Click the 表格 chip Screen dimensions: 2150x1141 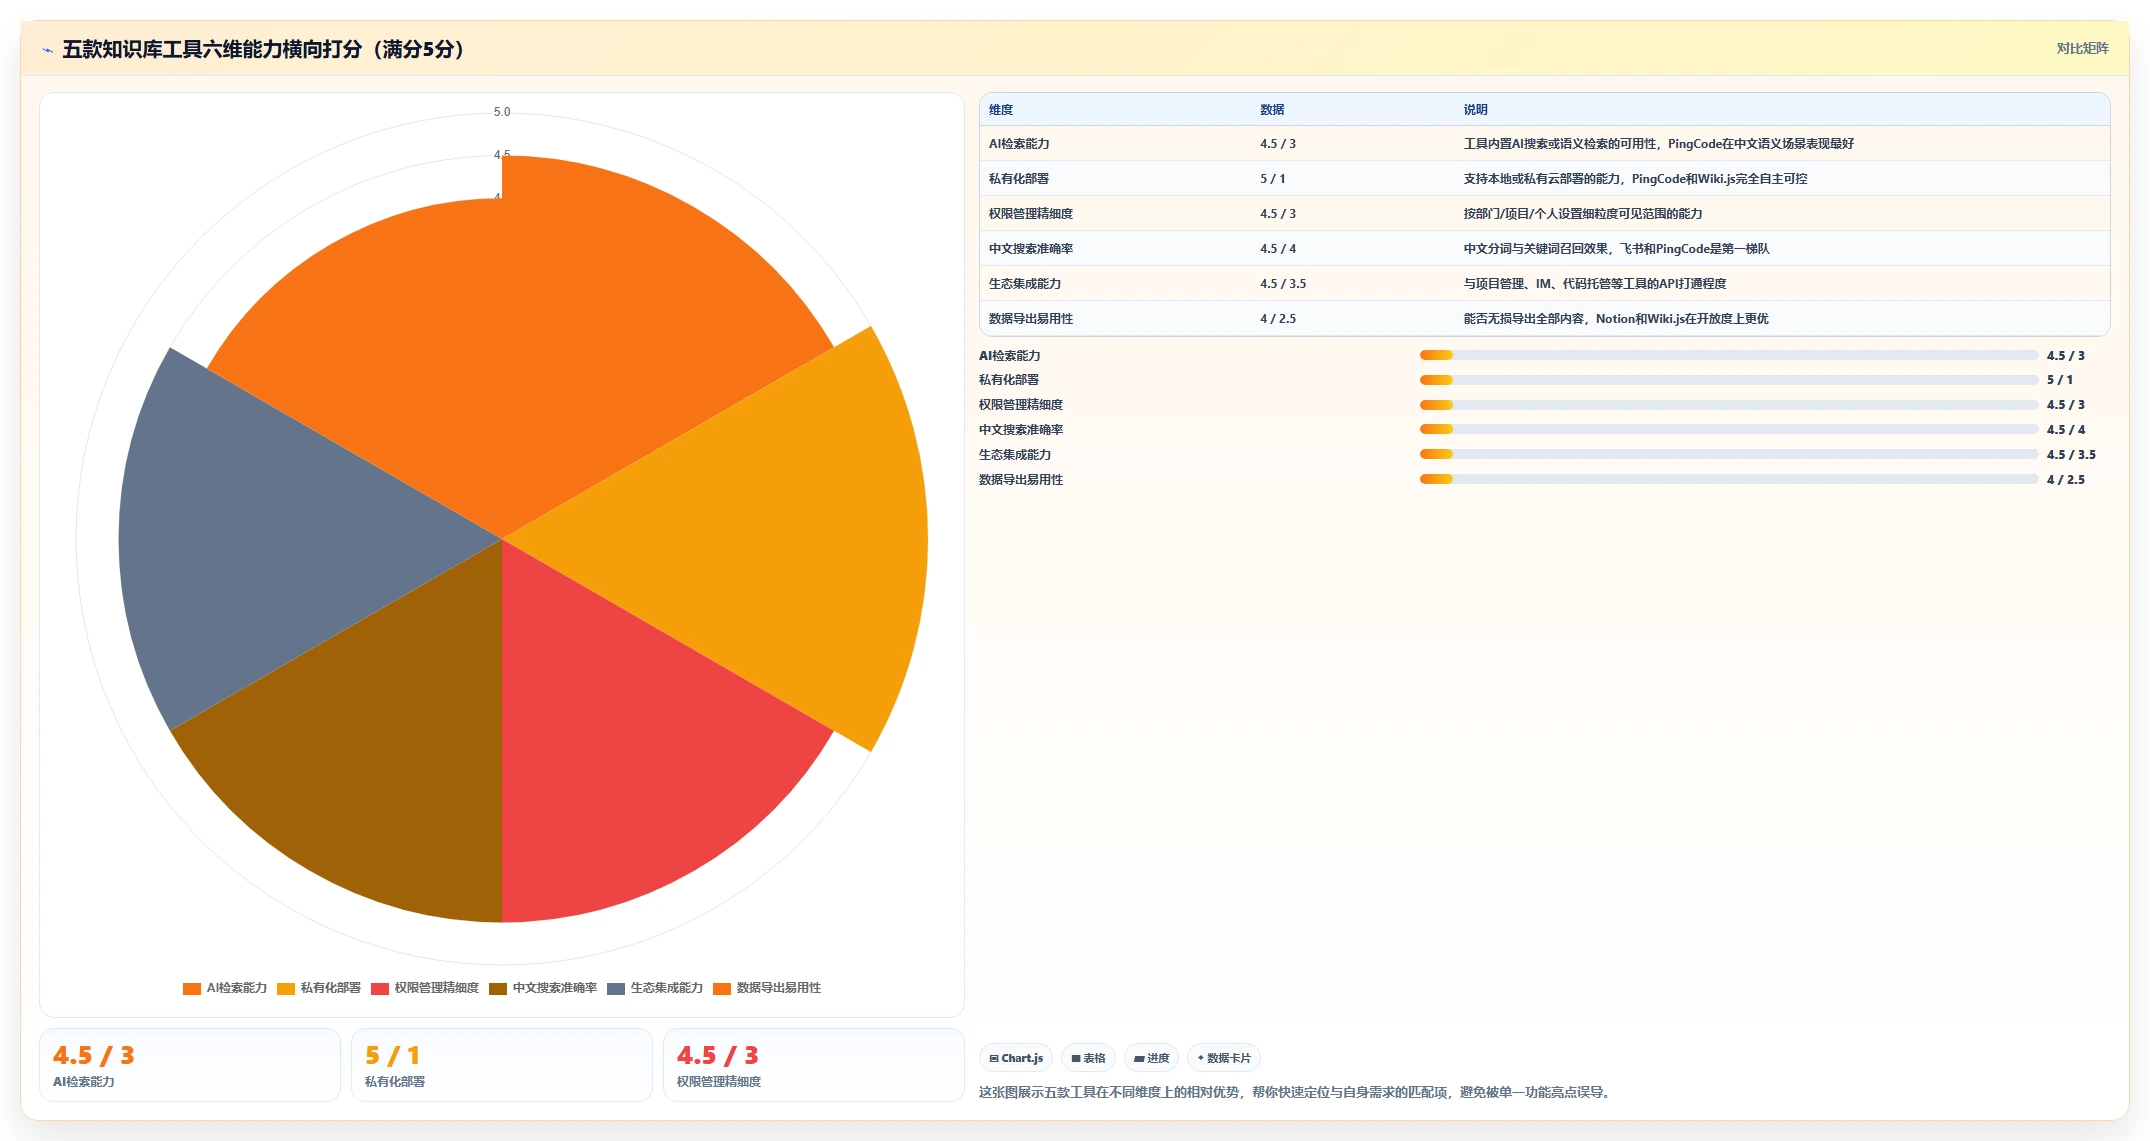[x=1089, y=1058]
